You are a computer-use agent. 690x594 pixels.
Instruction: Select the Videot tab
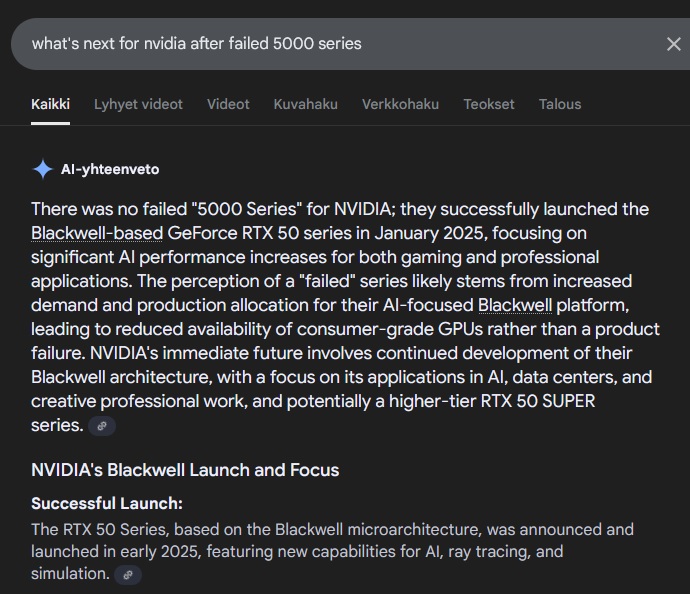(x=228, y=104)
